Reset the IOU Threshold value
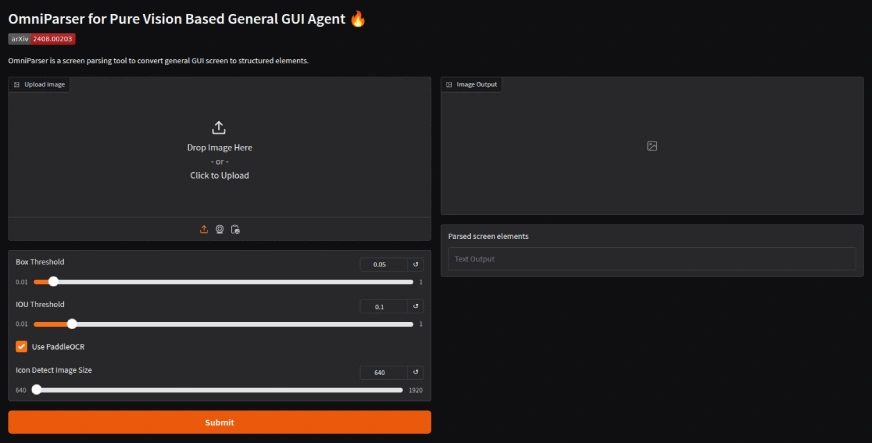872x443 pixels. [415, 306]
